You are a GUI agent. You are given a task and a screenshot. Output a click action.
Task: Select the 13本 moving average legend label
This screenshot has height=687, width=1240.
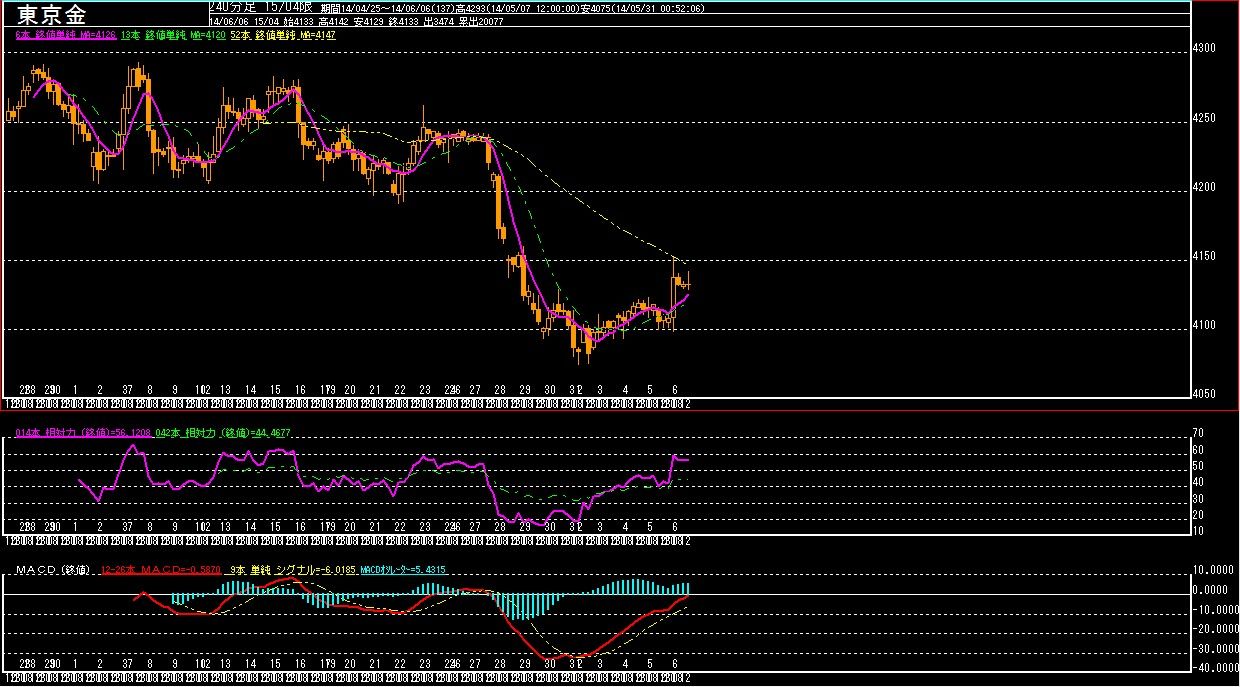pos(172,35)
